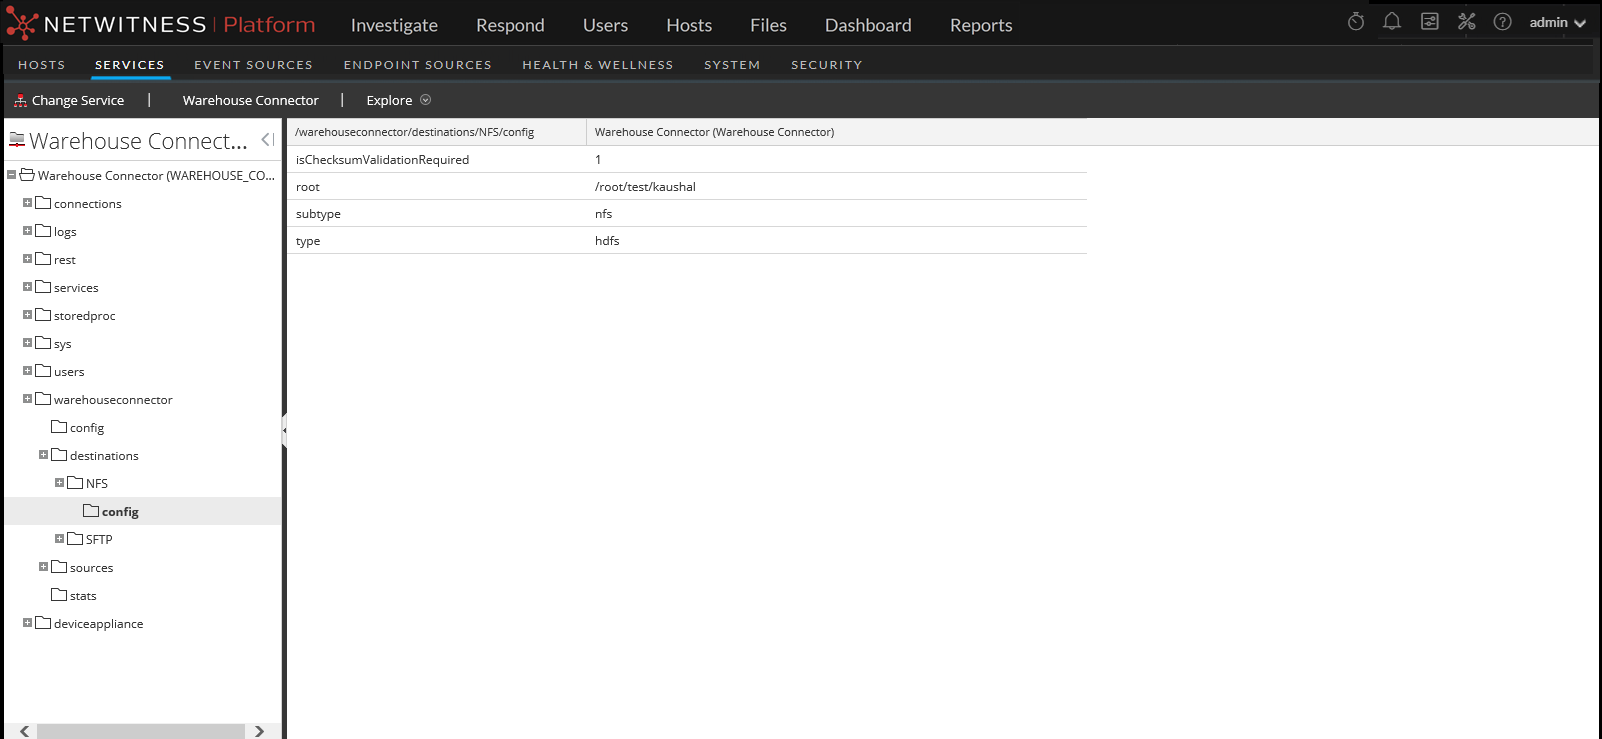Open the Users top menu

tap(605, 25)
